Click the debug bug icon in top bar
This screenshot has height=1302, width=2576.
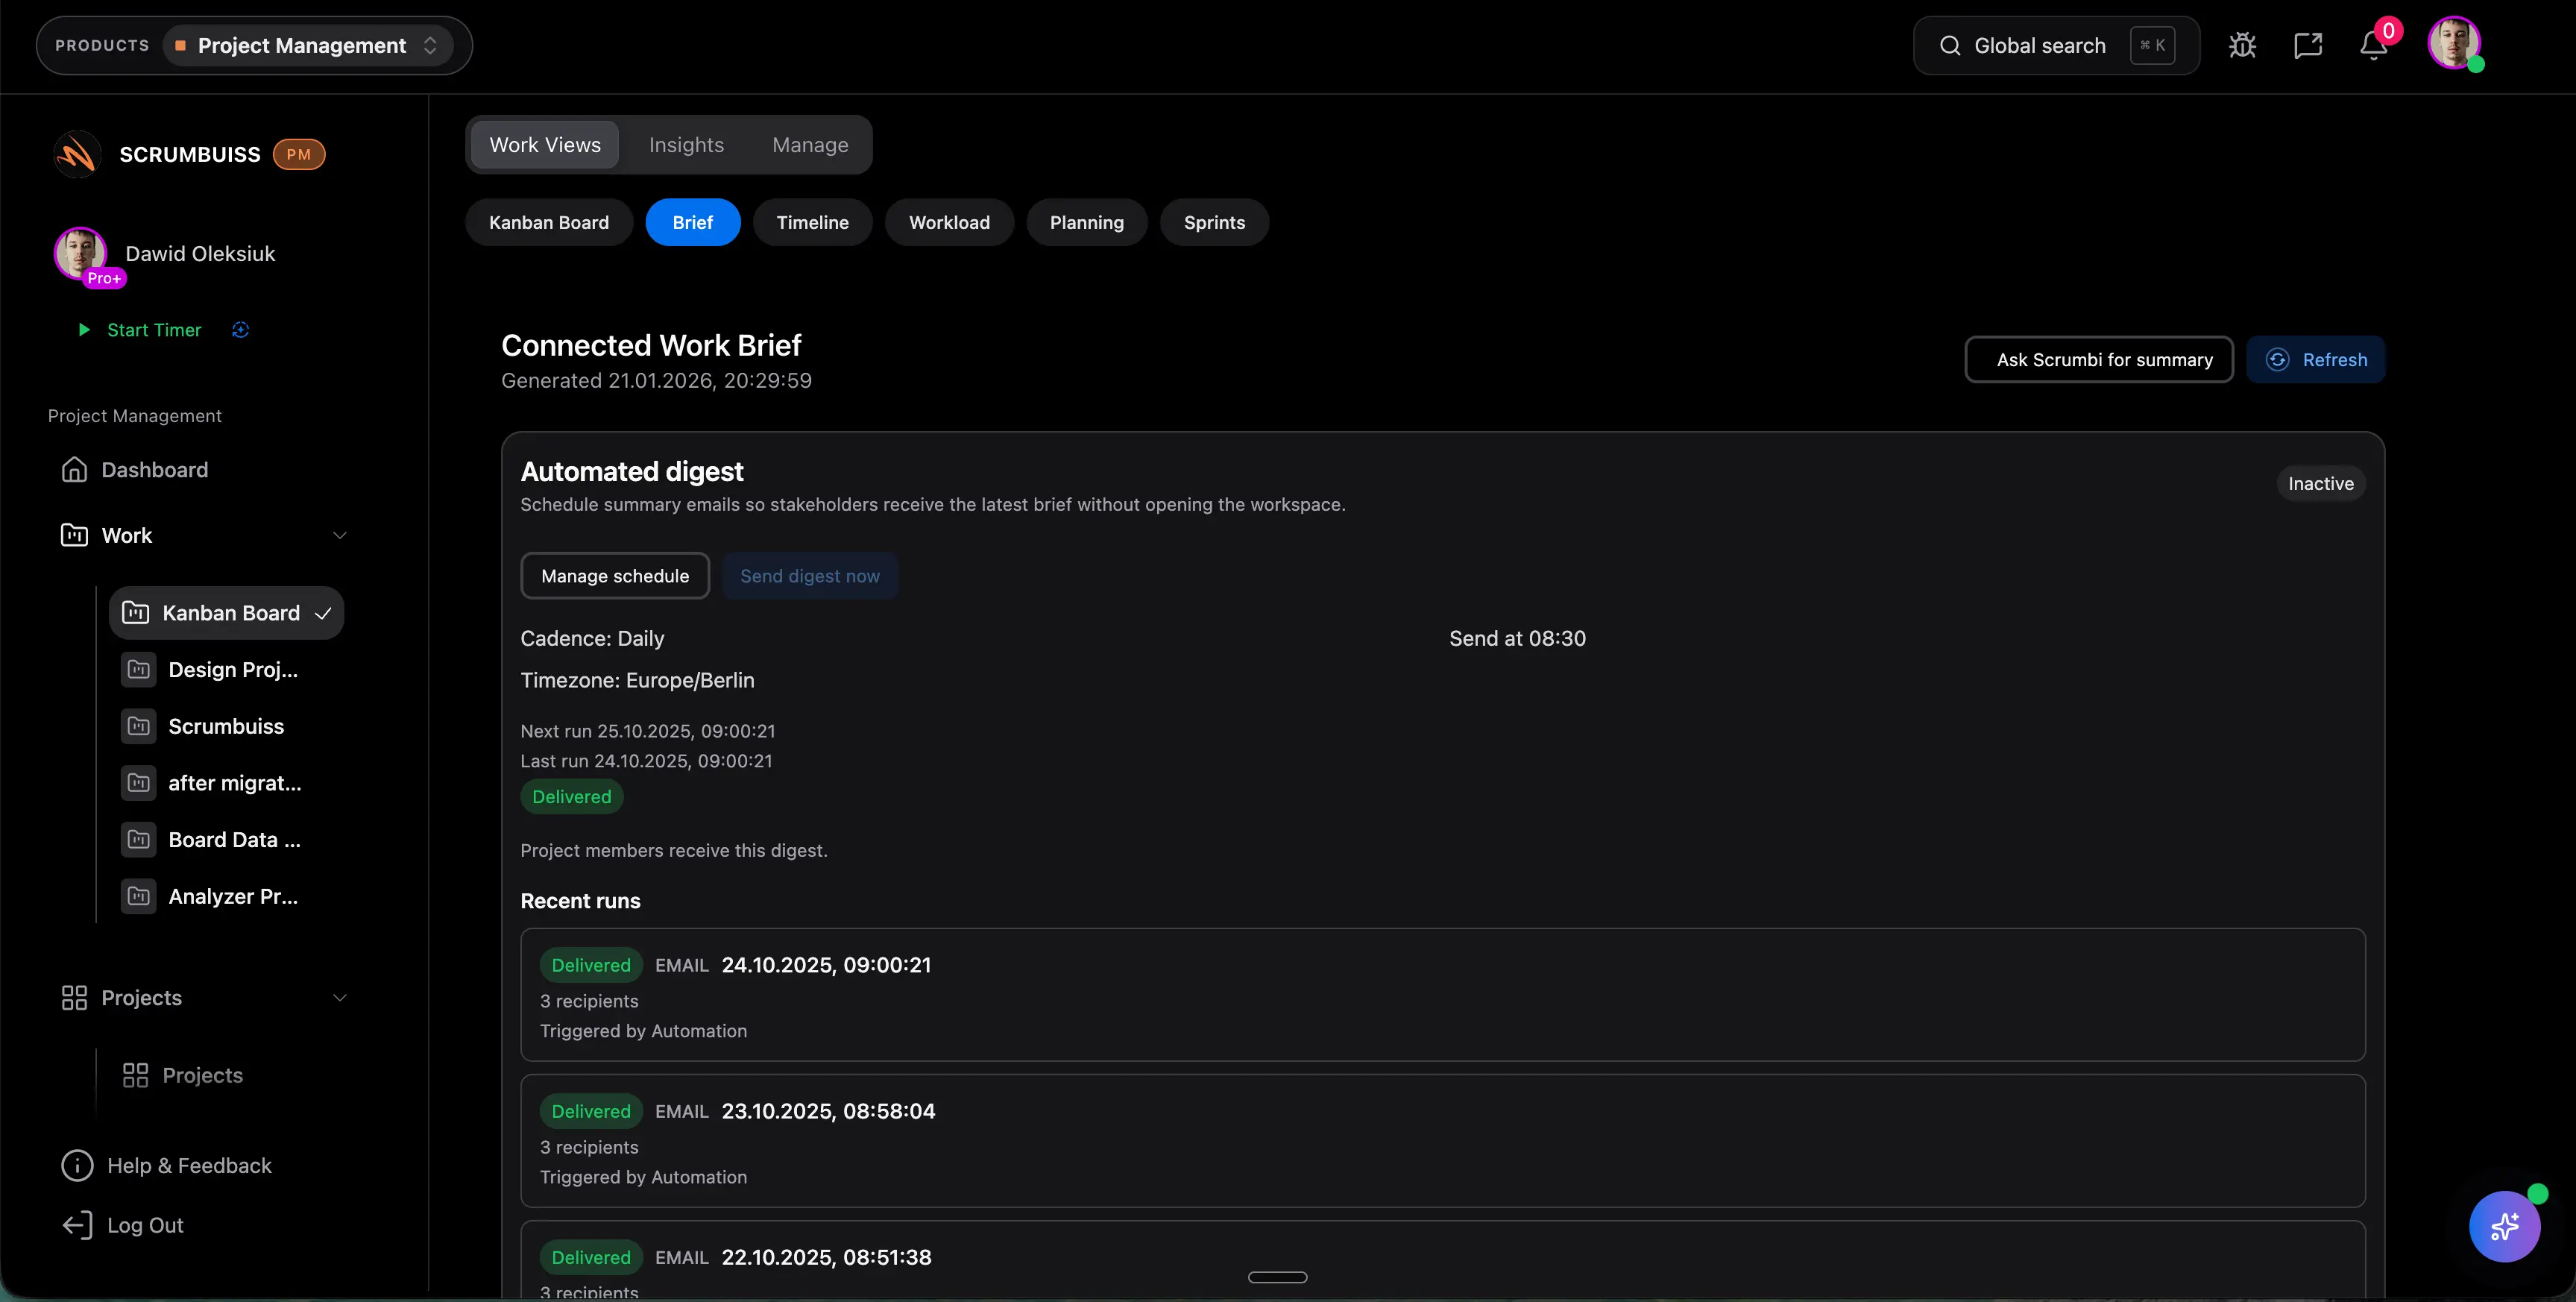[x=2243, y=45]
